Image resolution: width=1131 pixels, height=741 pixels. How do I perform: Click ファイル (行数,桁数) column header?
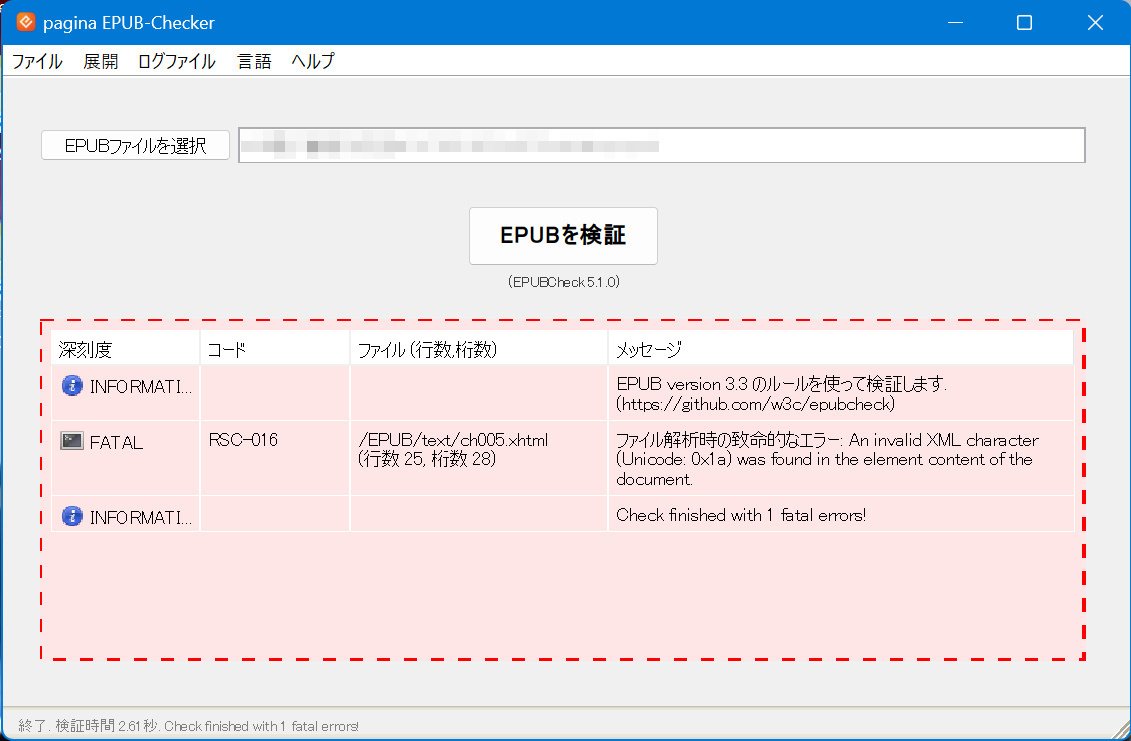[479, 349]
